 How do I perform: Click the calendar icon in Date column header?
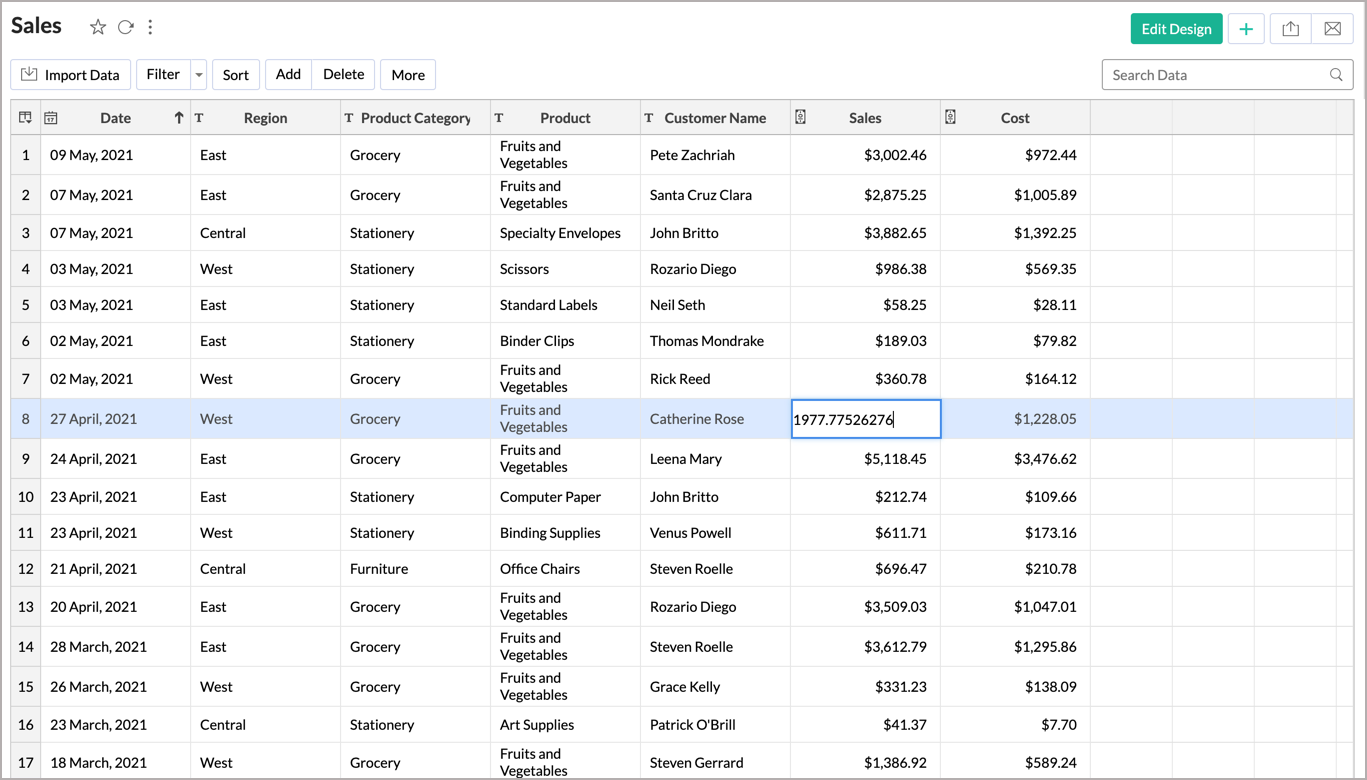click(x=50, y=117)
